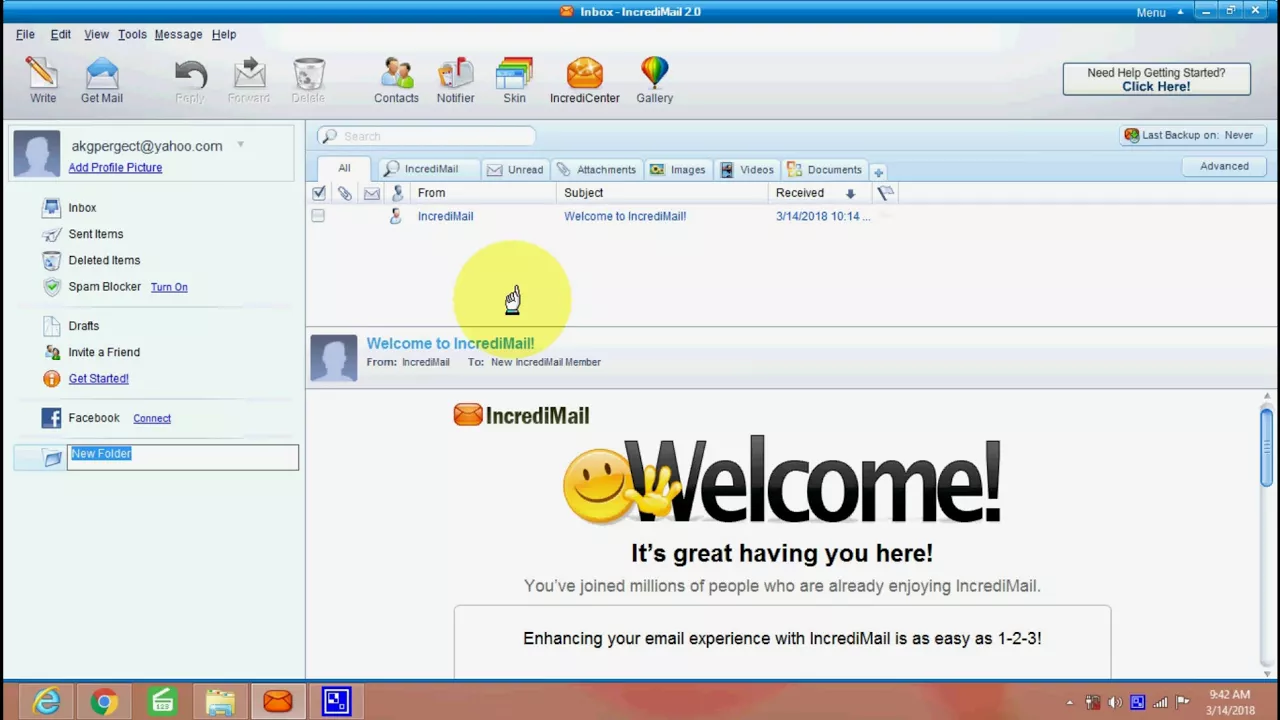The image size is (1280, 720).
Task: Open Google Chrome from the taskbar
Action: [x=103, y=701]
